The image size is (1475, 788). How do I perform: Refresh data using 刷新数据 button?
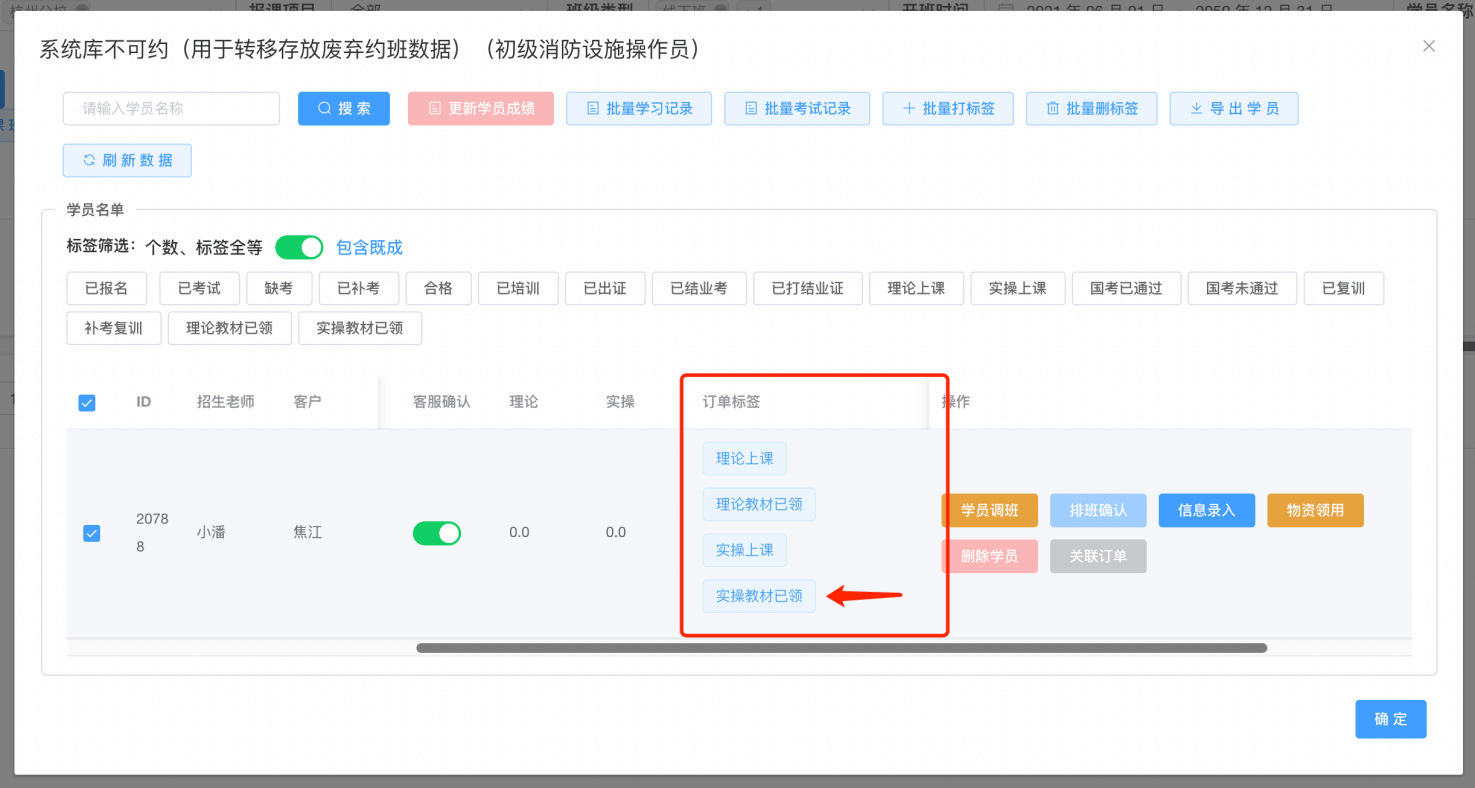tap(127, 161)
